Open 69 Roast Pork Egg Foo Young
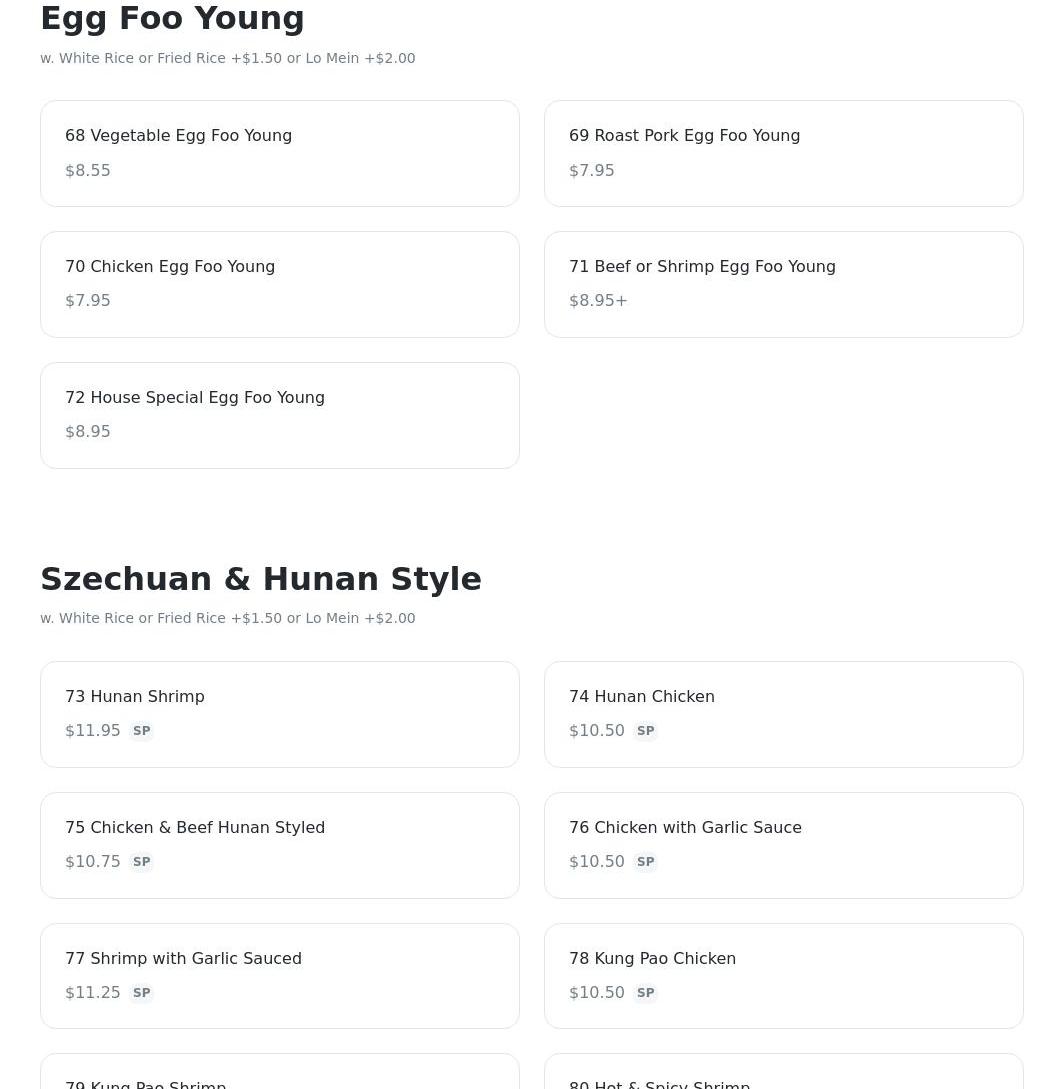This screenshot has height=1089, width=1044. point(783,153)
